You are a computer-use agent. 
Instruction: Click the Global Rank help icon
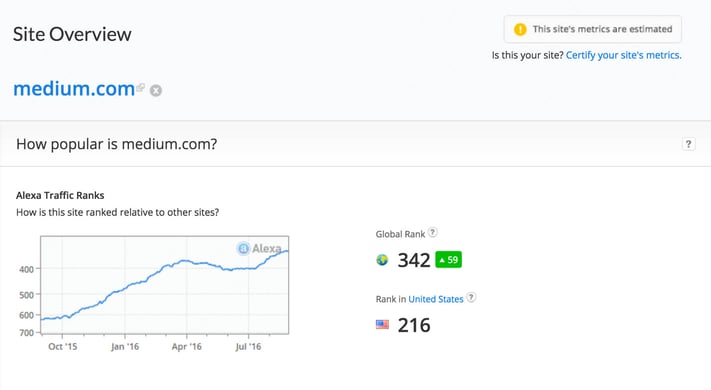coord(433,232)
